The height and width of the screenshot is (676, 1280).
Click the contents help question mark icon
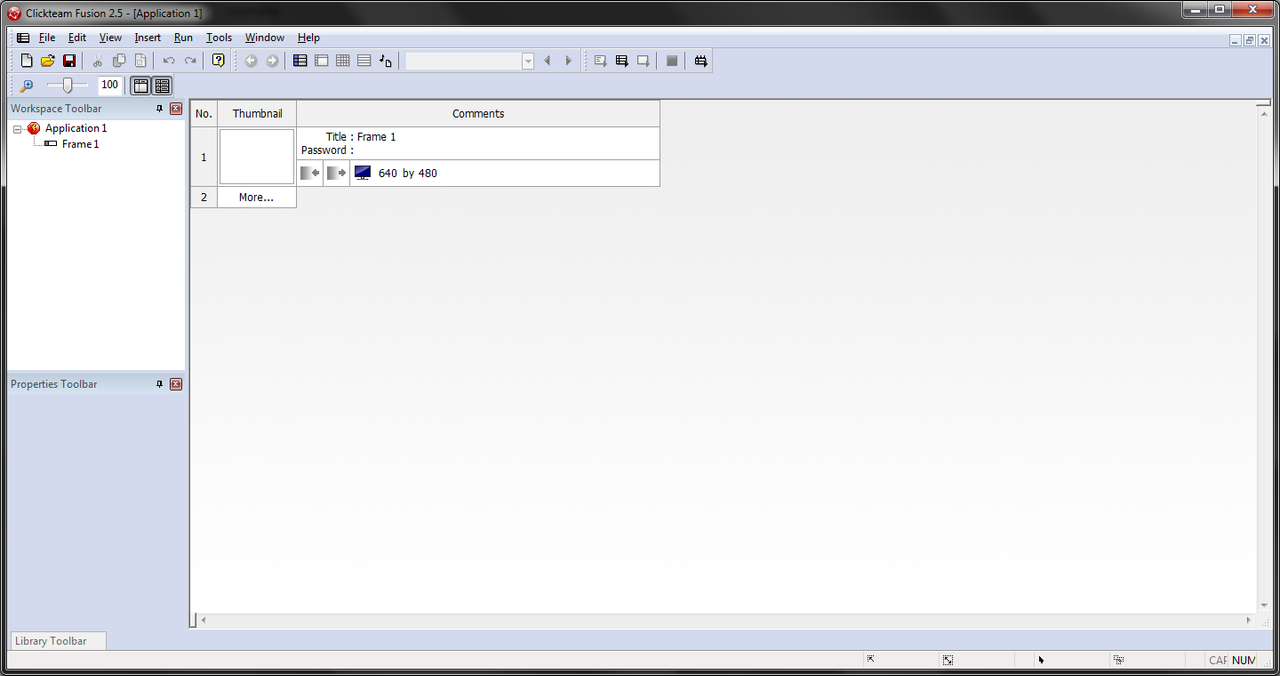(218, 61)
